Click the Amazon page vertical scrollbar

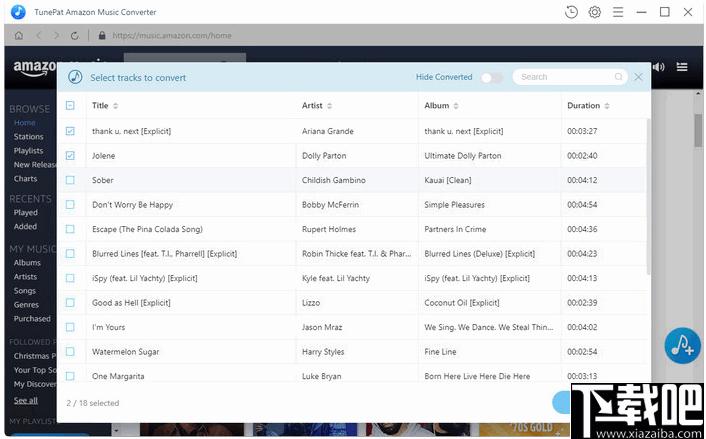[698, 130]
